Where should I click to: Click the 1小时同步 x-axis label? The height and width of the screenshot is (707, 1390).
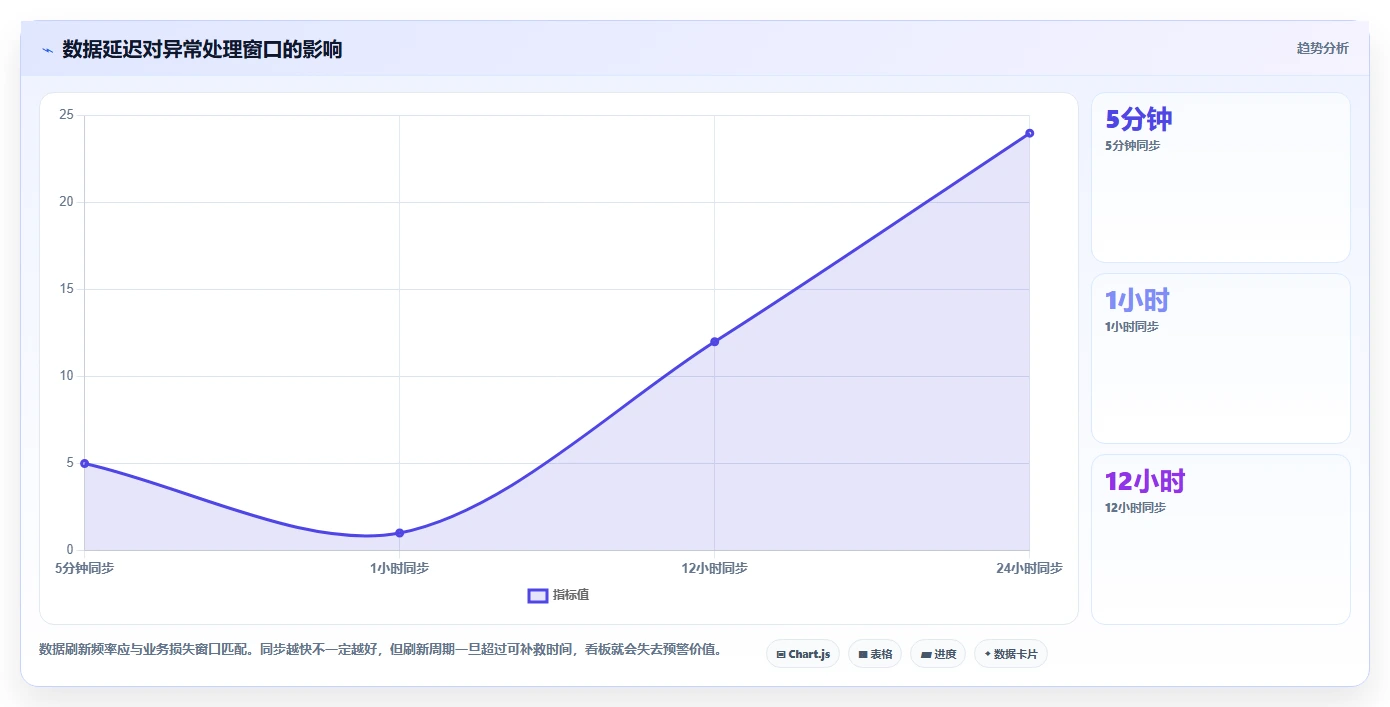tap(400, 568)
